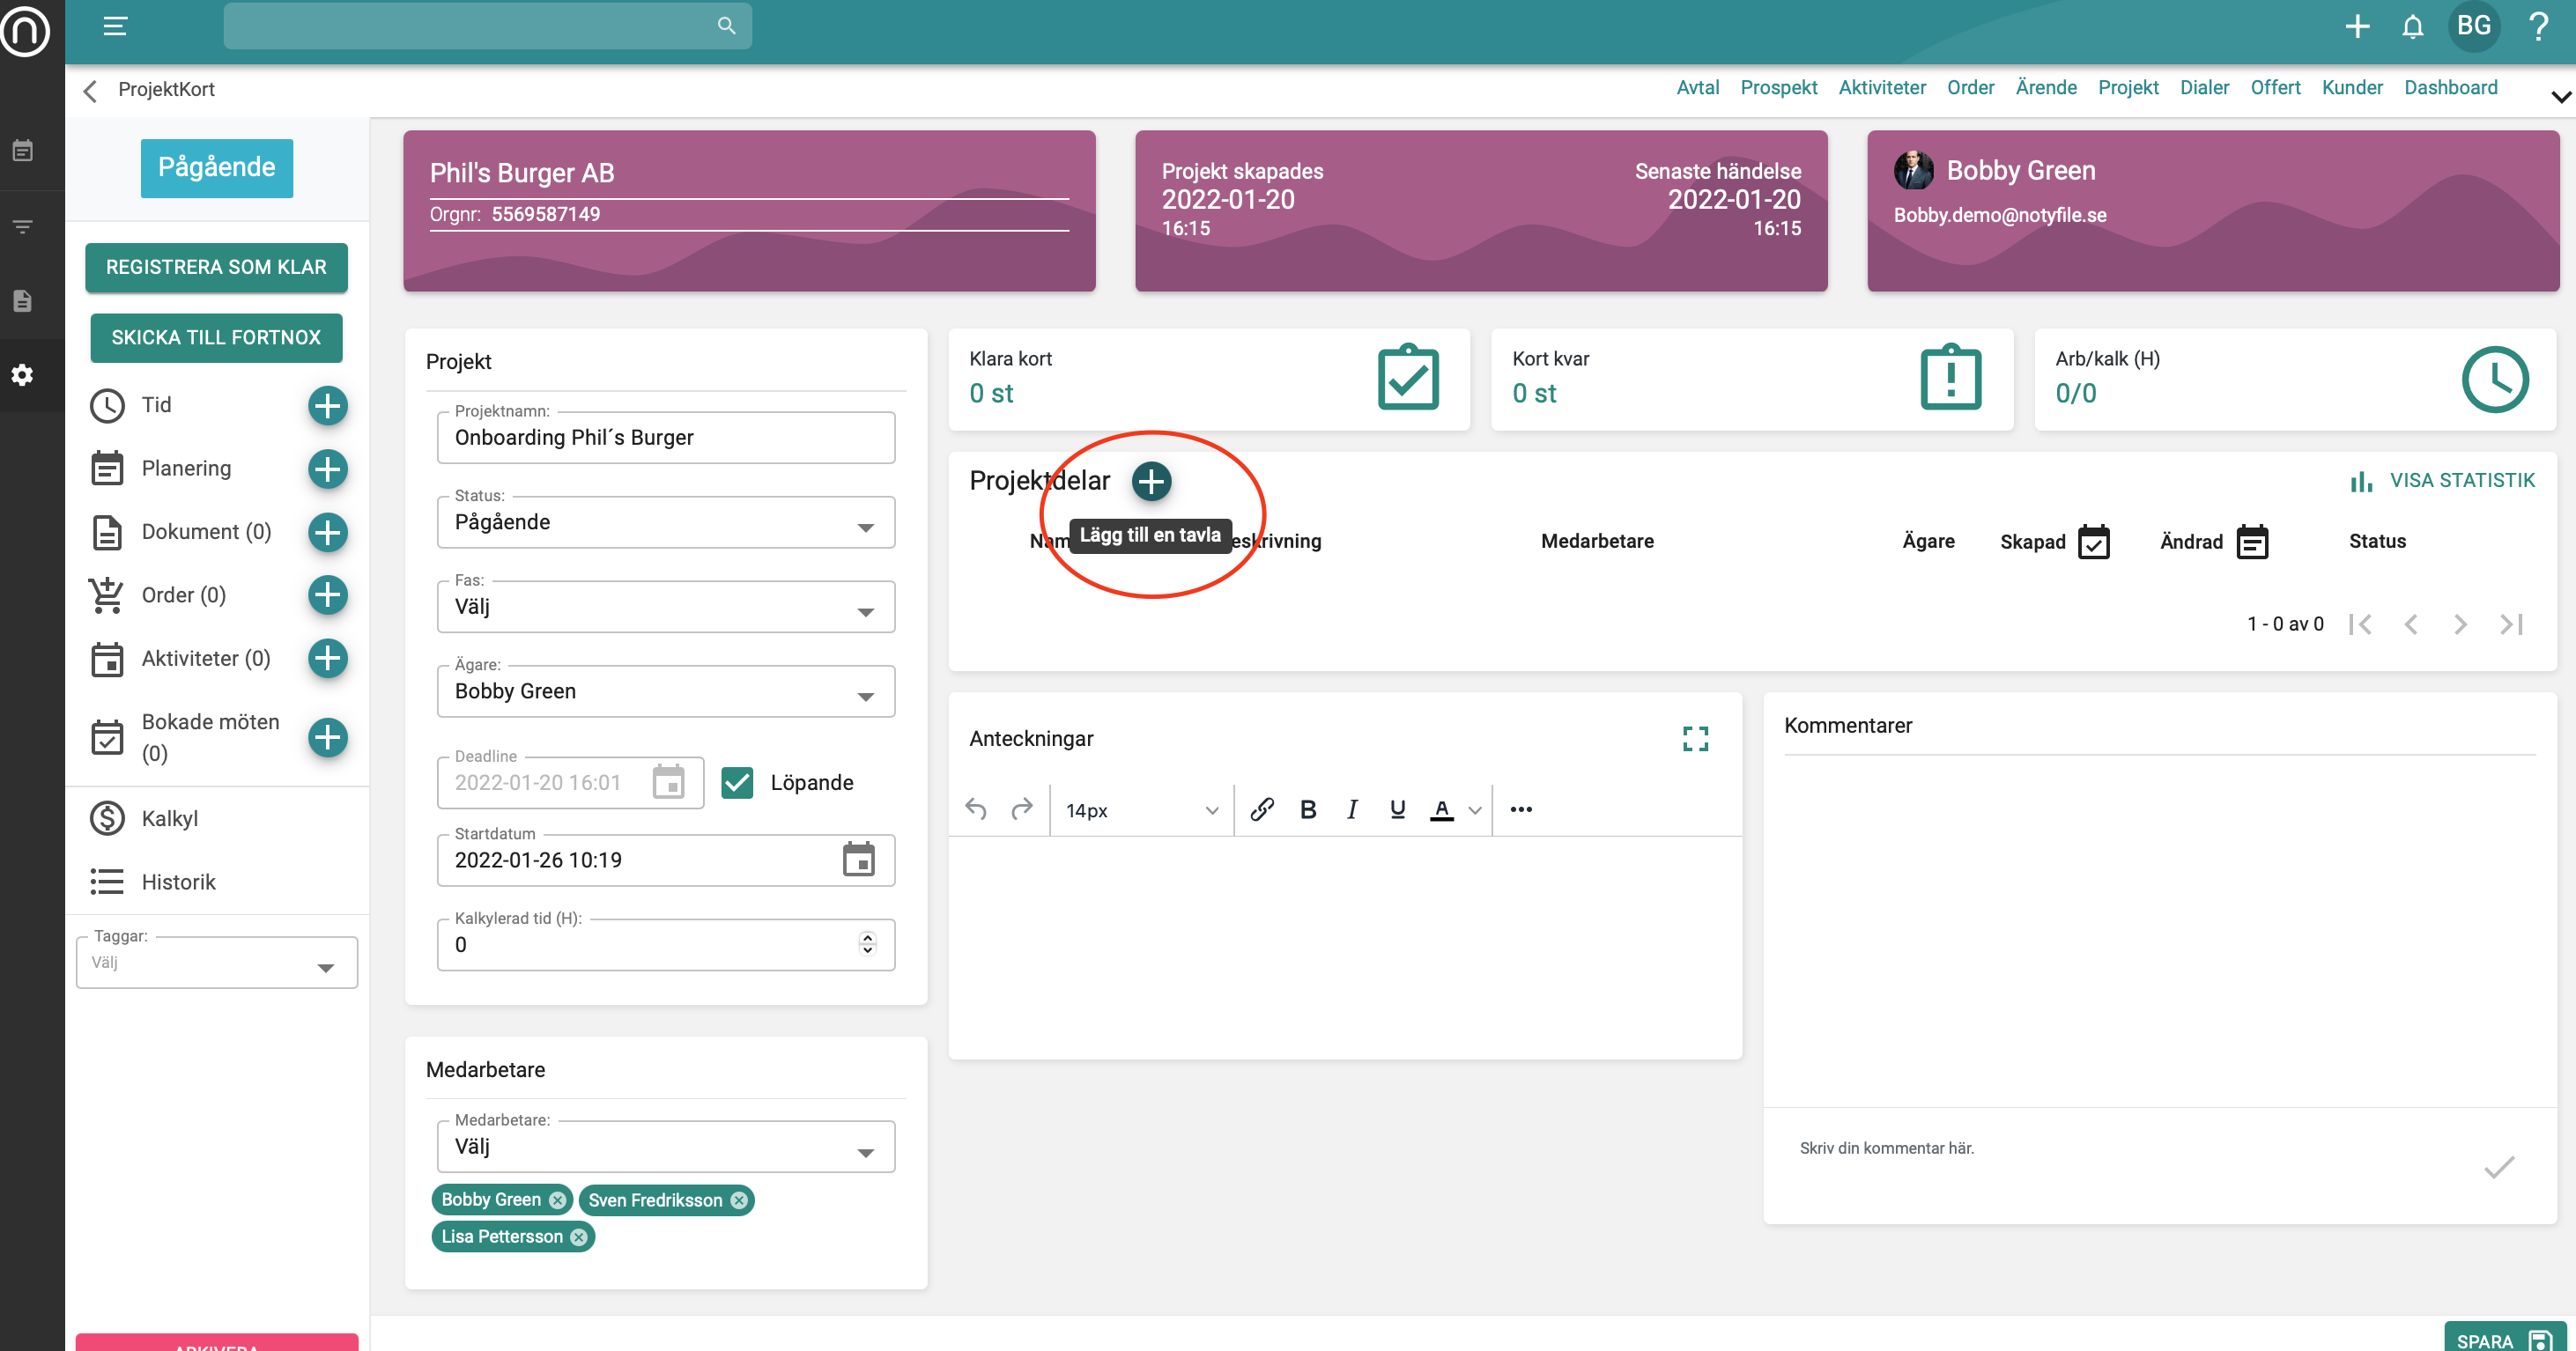The height and width of the screenshot is (1351, 2576).
Task: Add new time entry beside Tid
Action: tap(327, 405)
